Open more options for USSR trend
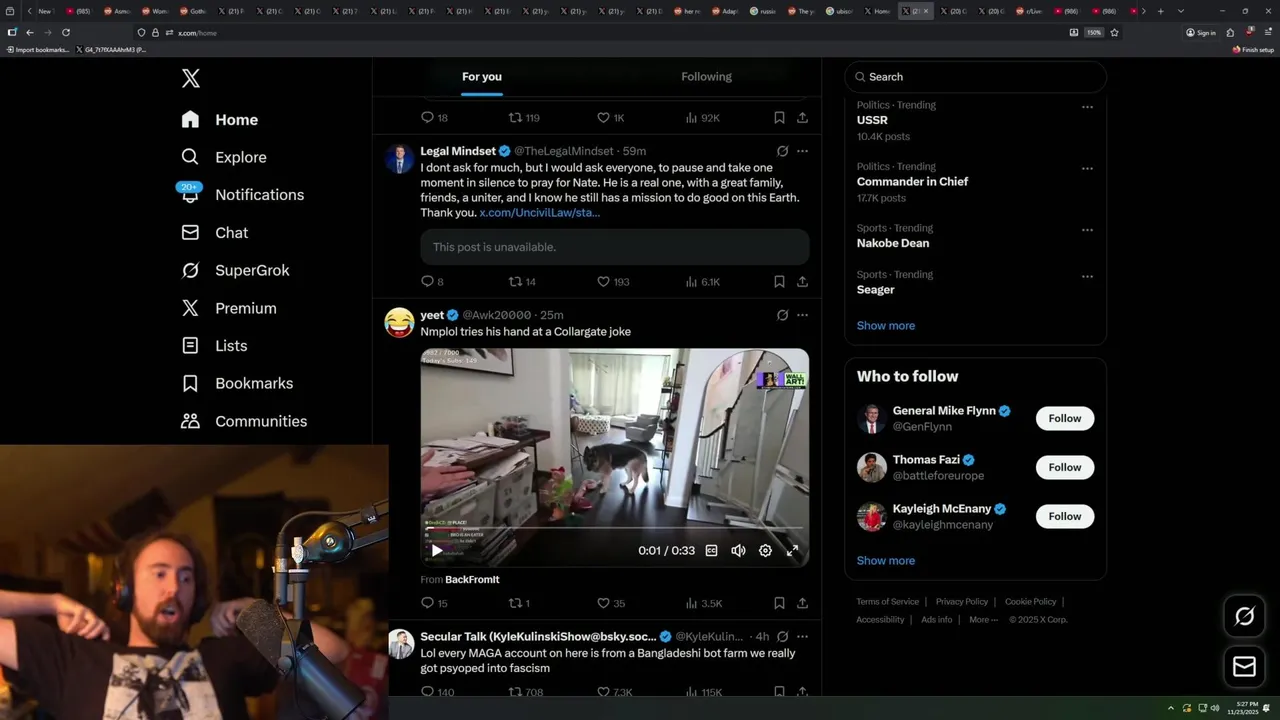Screen dimensions: 1280x720 [1087, 107]
